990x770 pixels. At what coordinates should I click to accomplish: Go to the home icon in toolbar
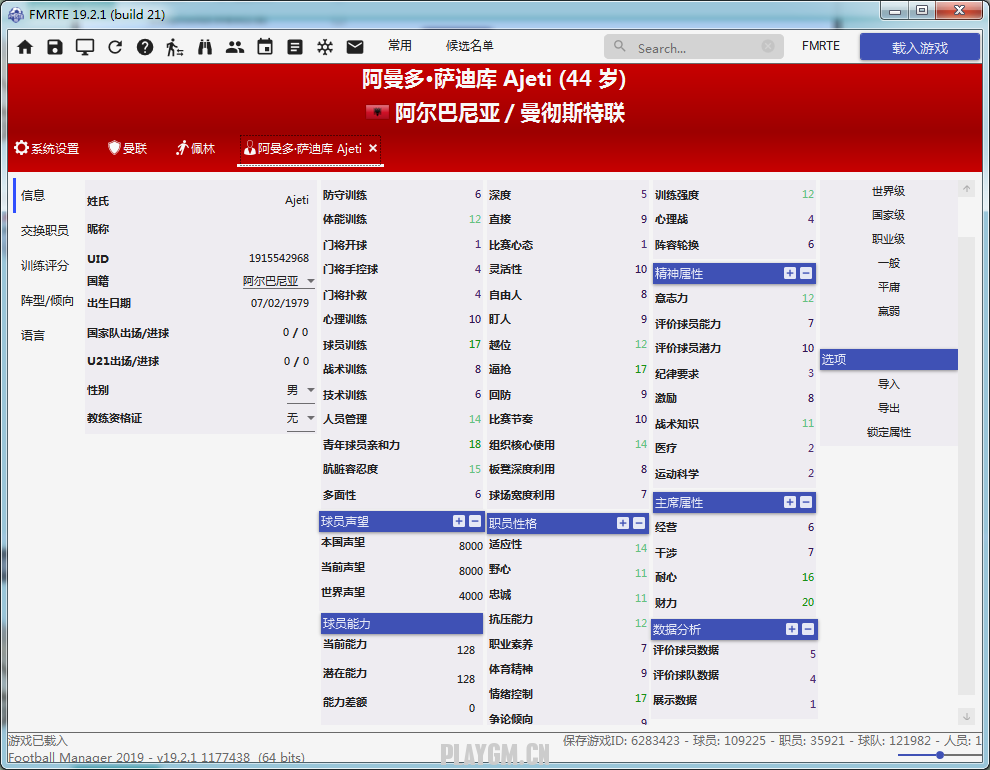(x=25, y=47)
